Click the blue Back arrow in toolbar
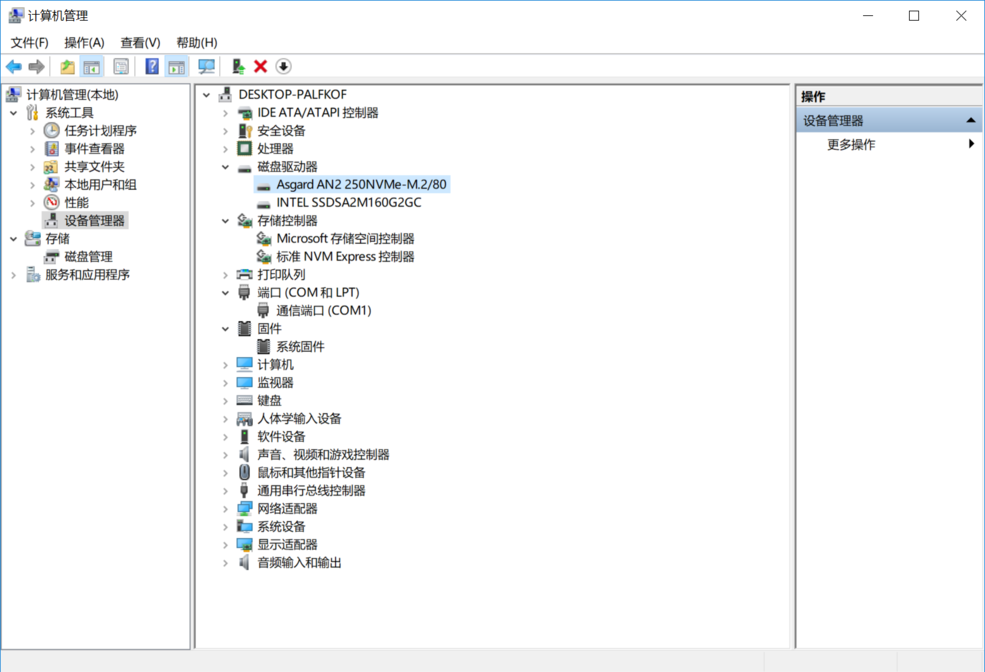Viewport: 985px width, 672px height. click(x=13, y=67)
